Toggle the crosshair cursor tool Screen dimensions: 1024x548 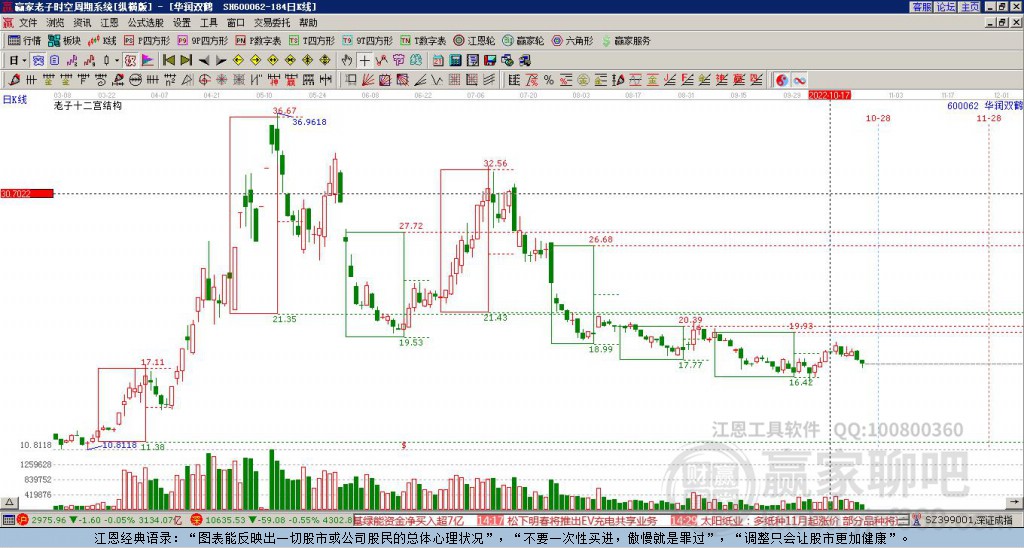364,61
